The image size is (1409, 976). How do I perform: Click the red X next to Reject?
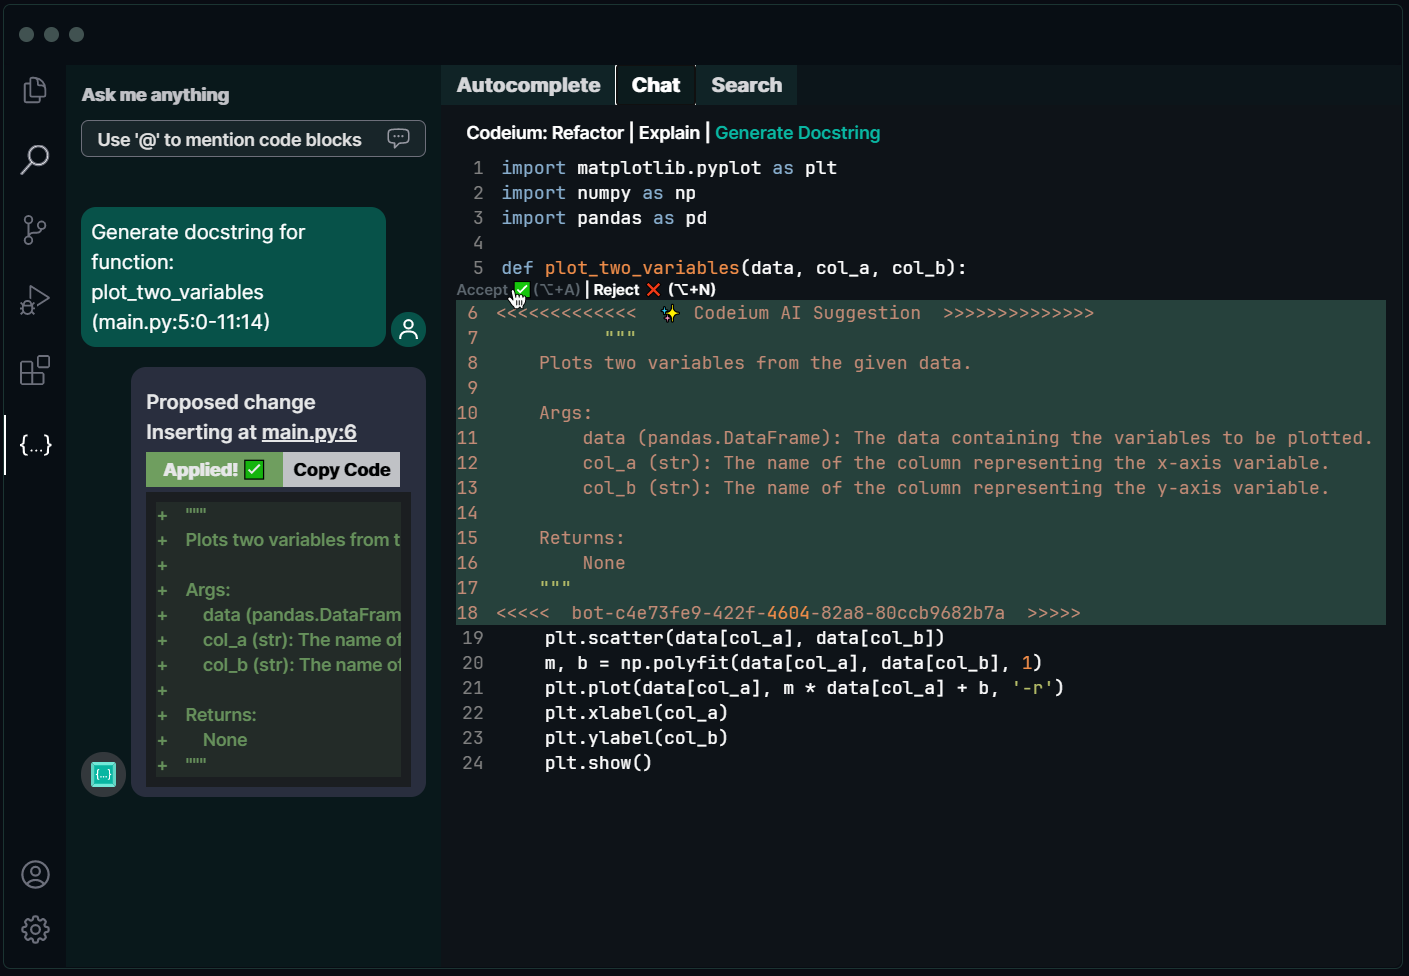click(x=653, y=289)
